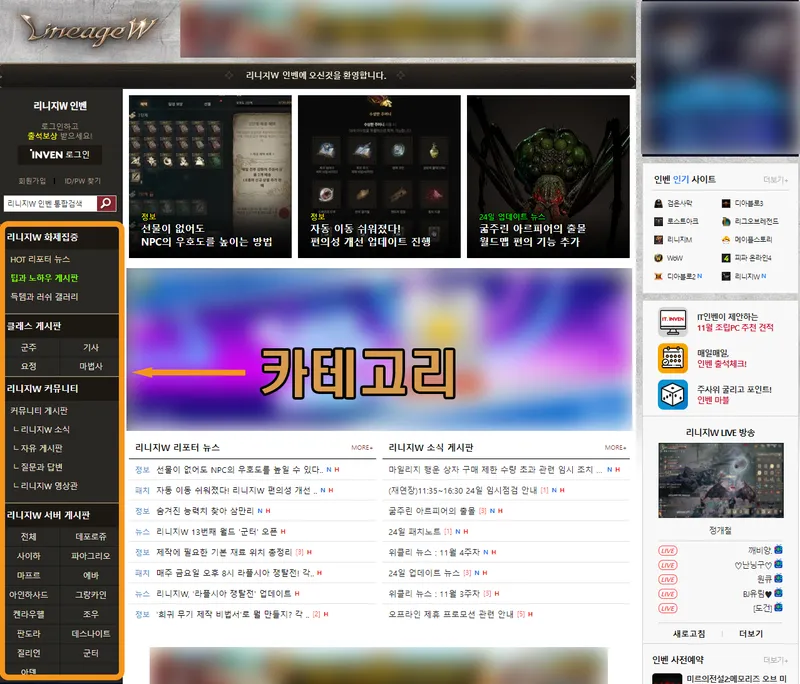Select the 그랑카인 server board
Viewport: 800px width, 684px height.
90,595
